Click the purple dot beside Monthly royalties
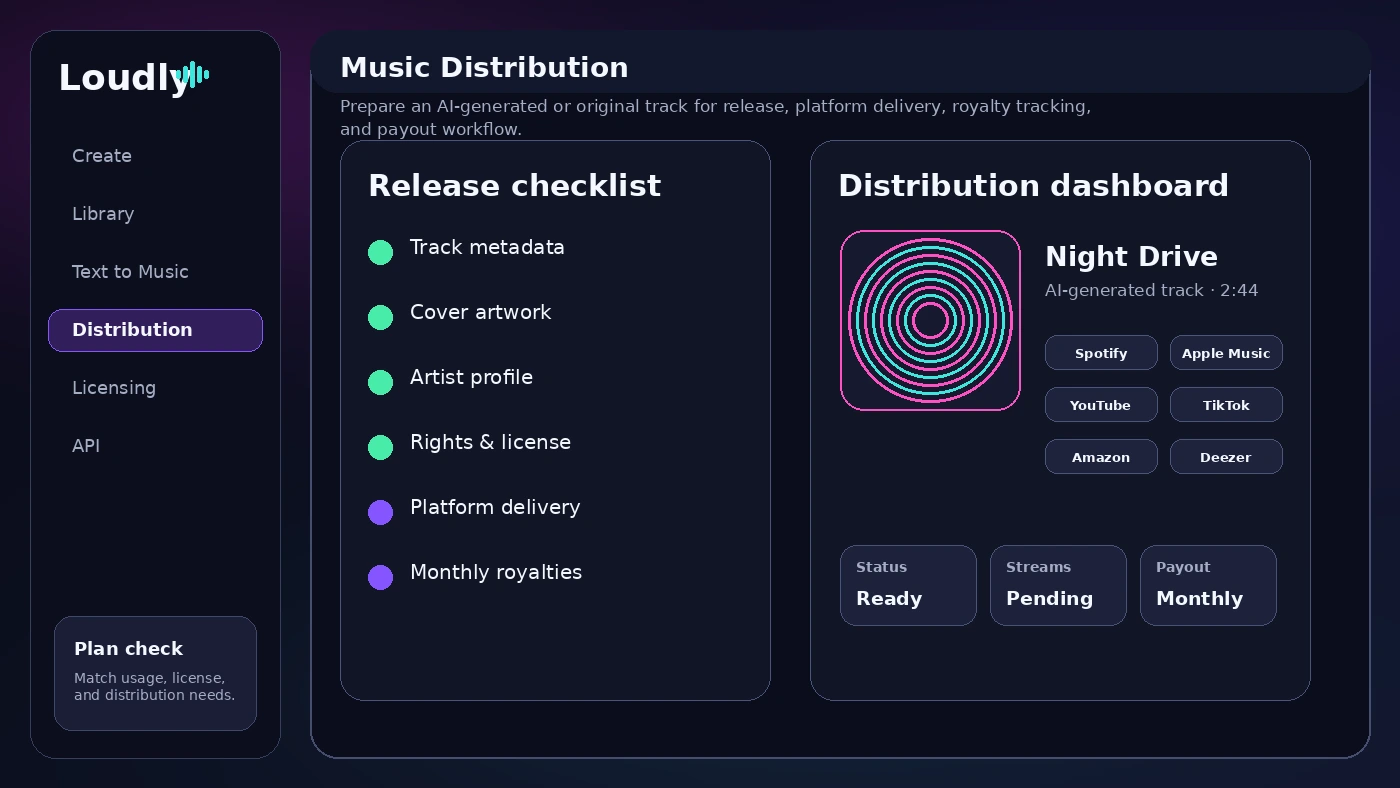Screen dimensions: 1400x788 coord(380,577)
